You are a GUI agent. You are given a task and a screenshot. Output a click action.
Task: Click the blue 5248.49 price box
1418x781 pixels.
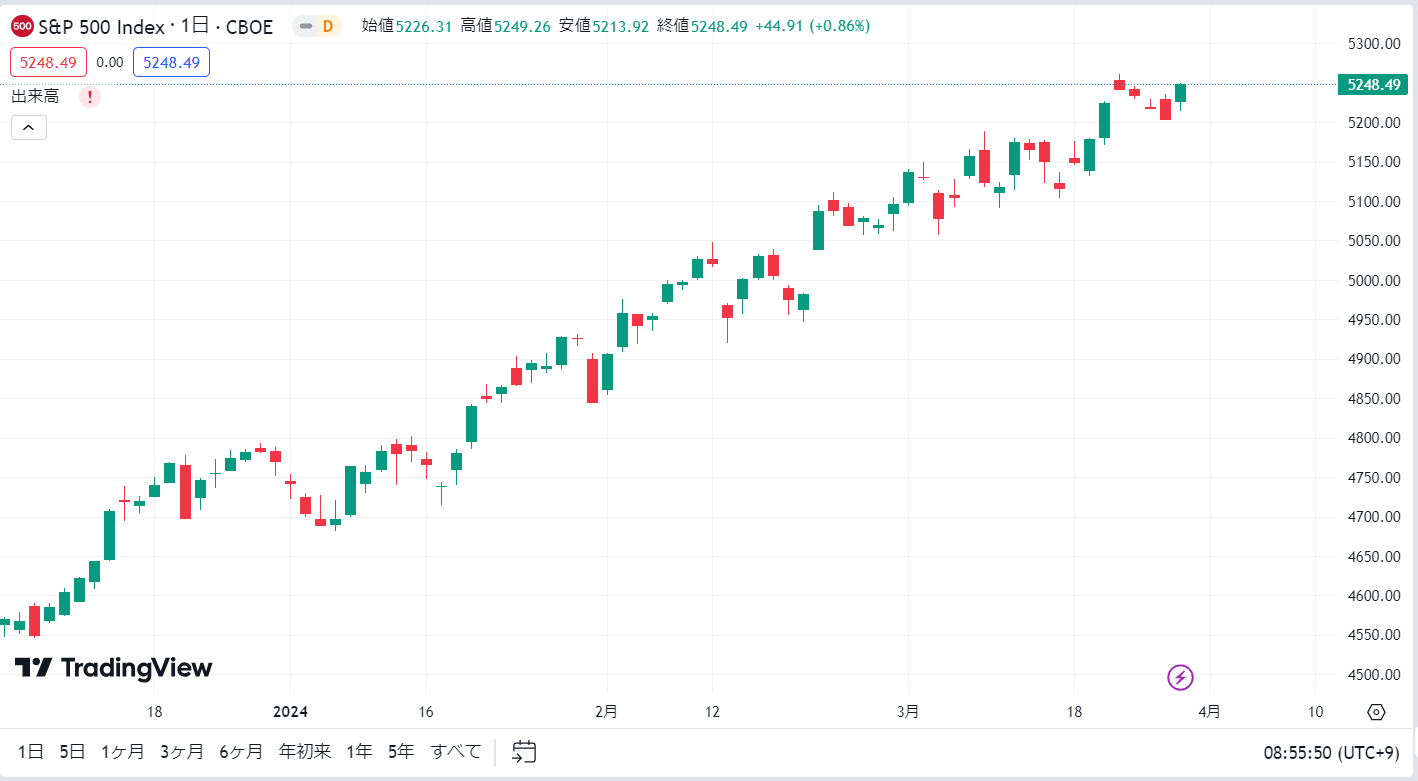(x=171, y=62)
